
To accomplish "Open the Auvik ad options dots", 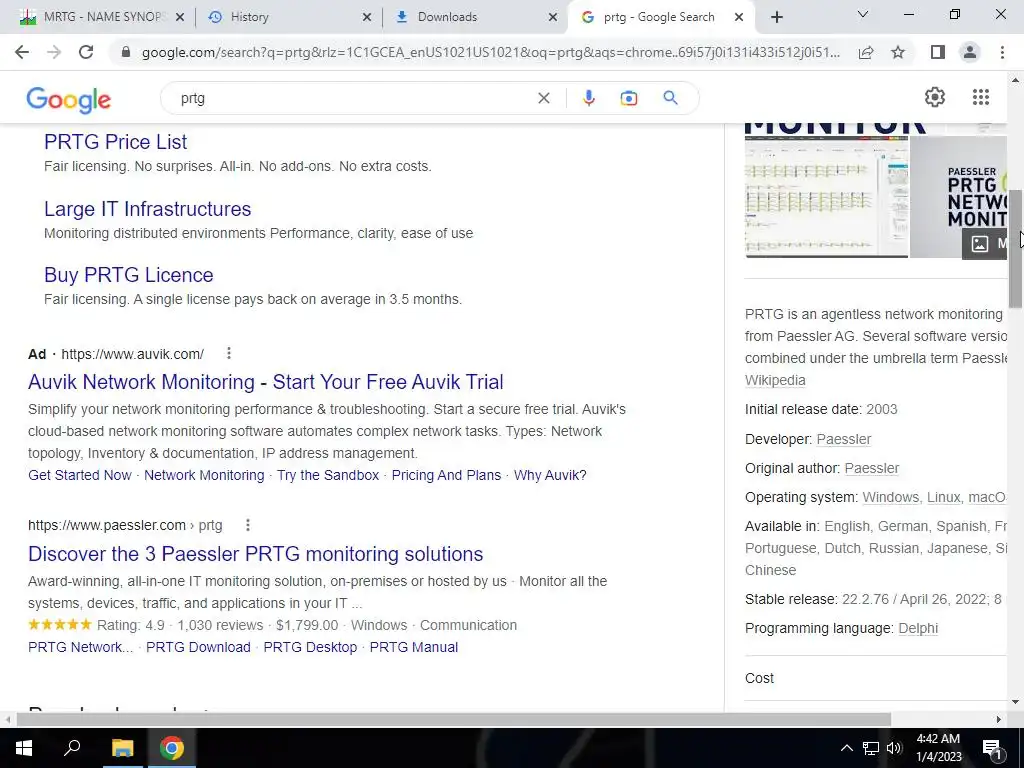I will [x=229, y=353].
